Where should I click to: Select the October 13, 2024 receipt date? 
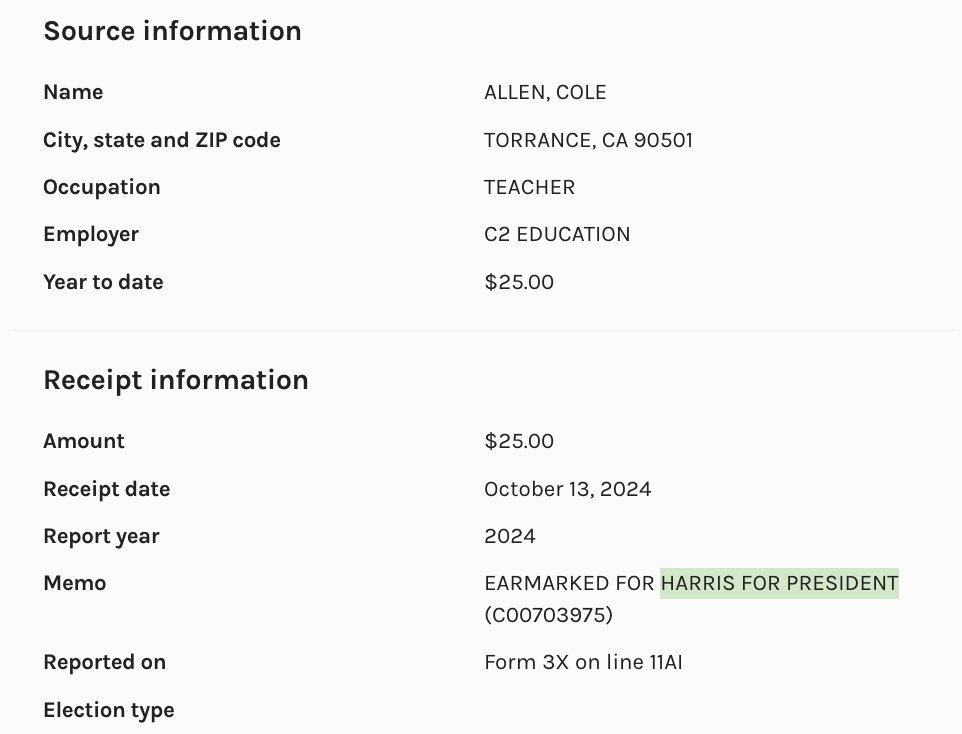point(567,489)
